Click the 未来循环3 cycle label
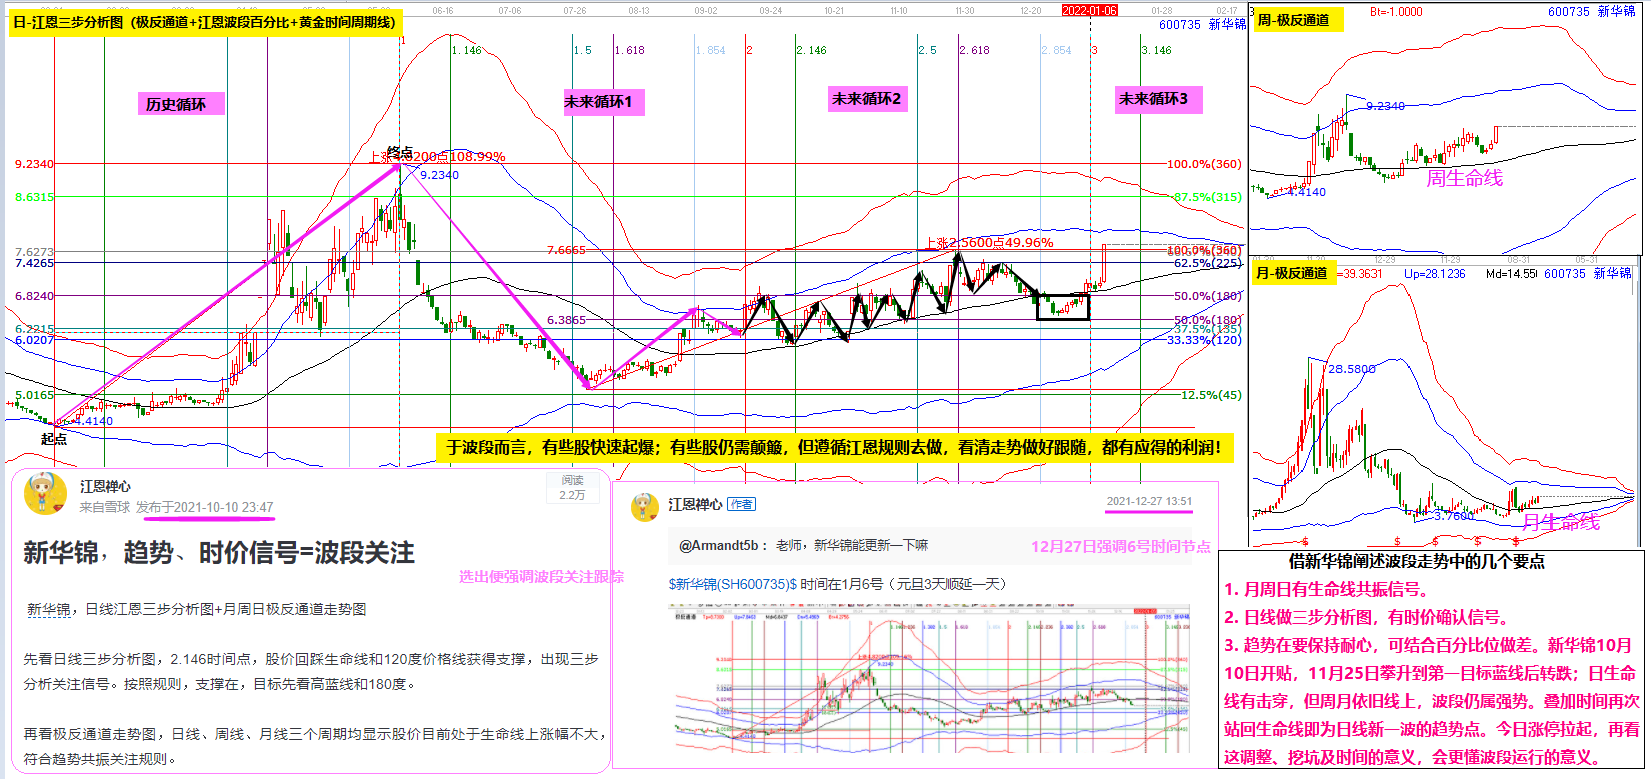Screen dimensions: 1651x779 coord(1153,99)
